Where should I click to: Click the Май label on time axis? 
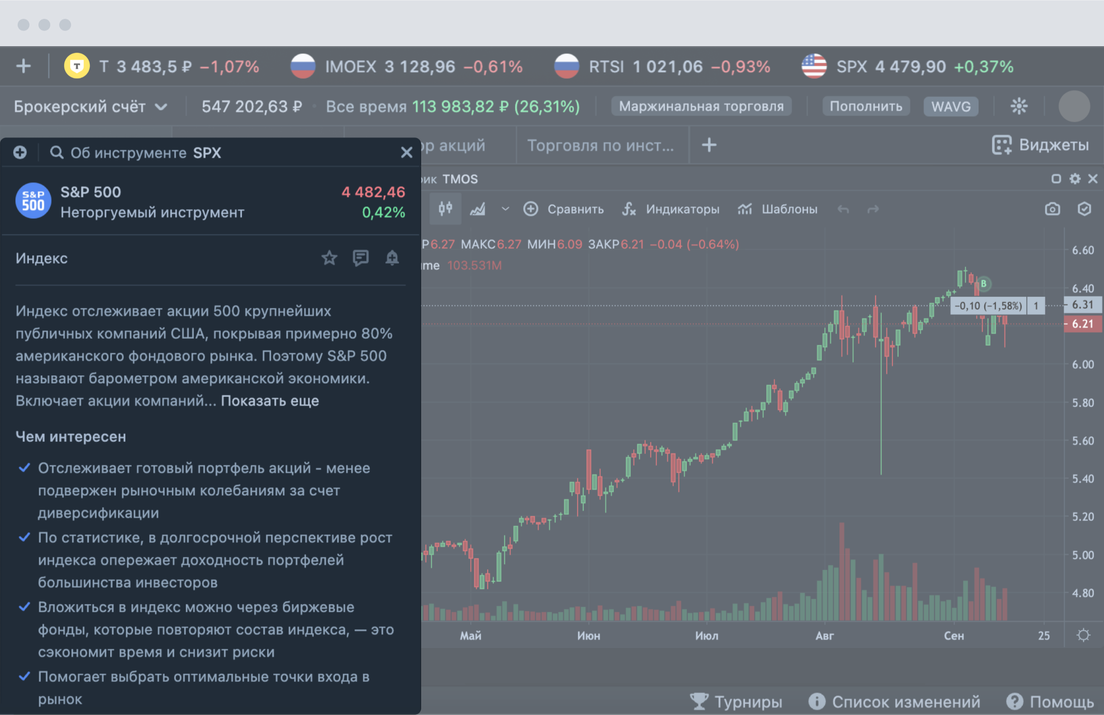tap(470, 636)
